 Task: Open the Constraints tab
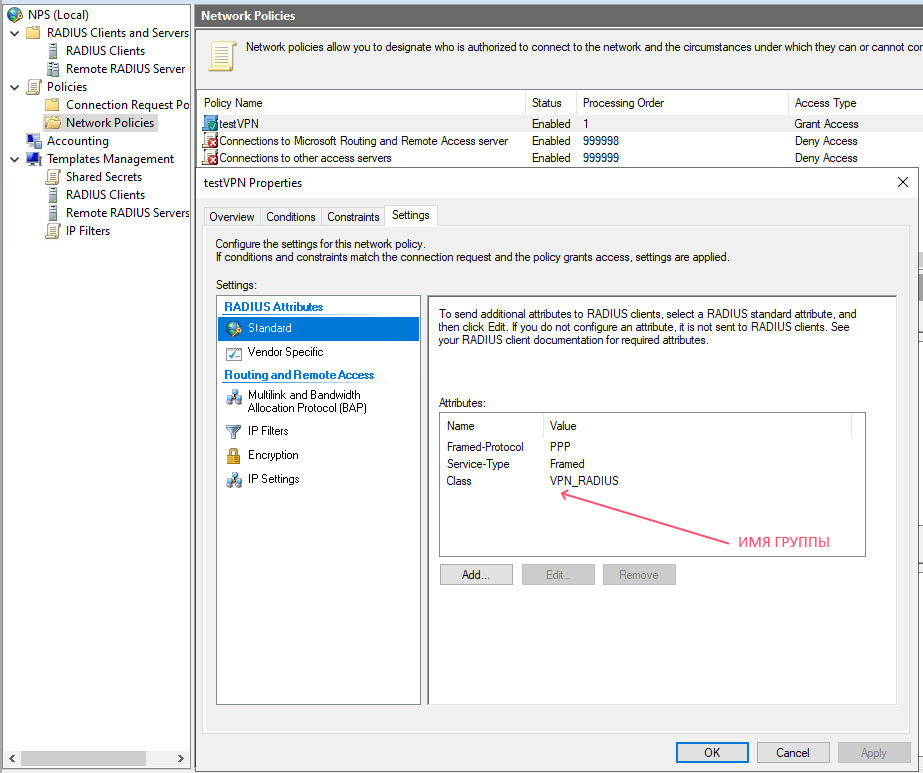[353, 217]
